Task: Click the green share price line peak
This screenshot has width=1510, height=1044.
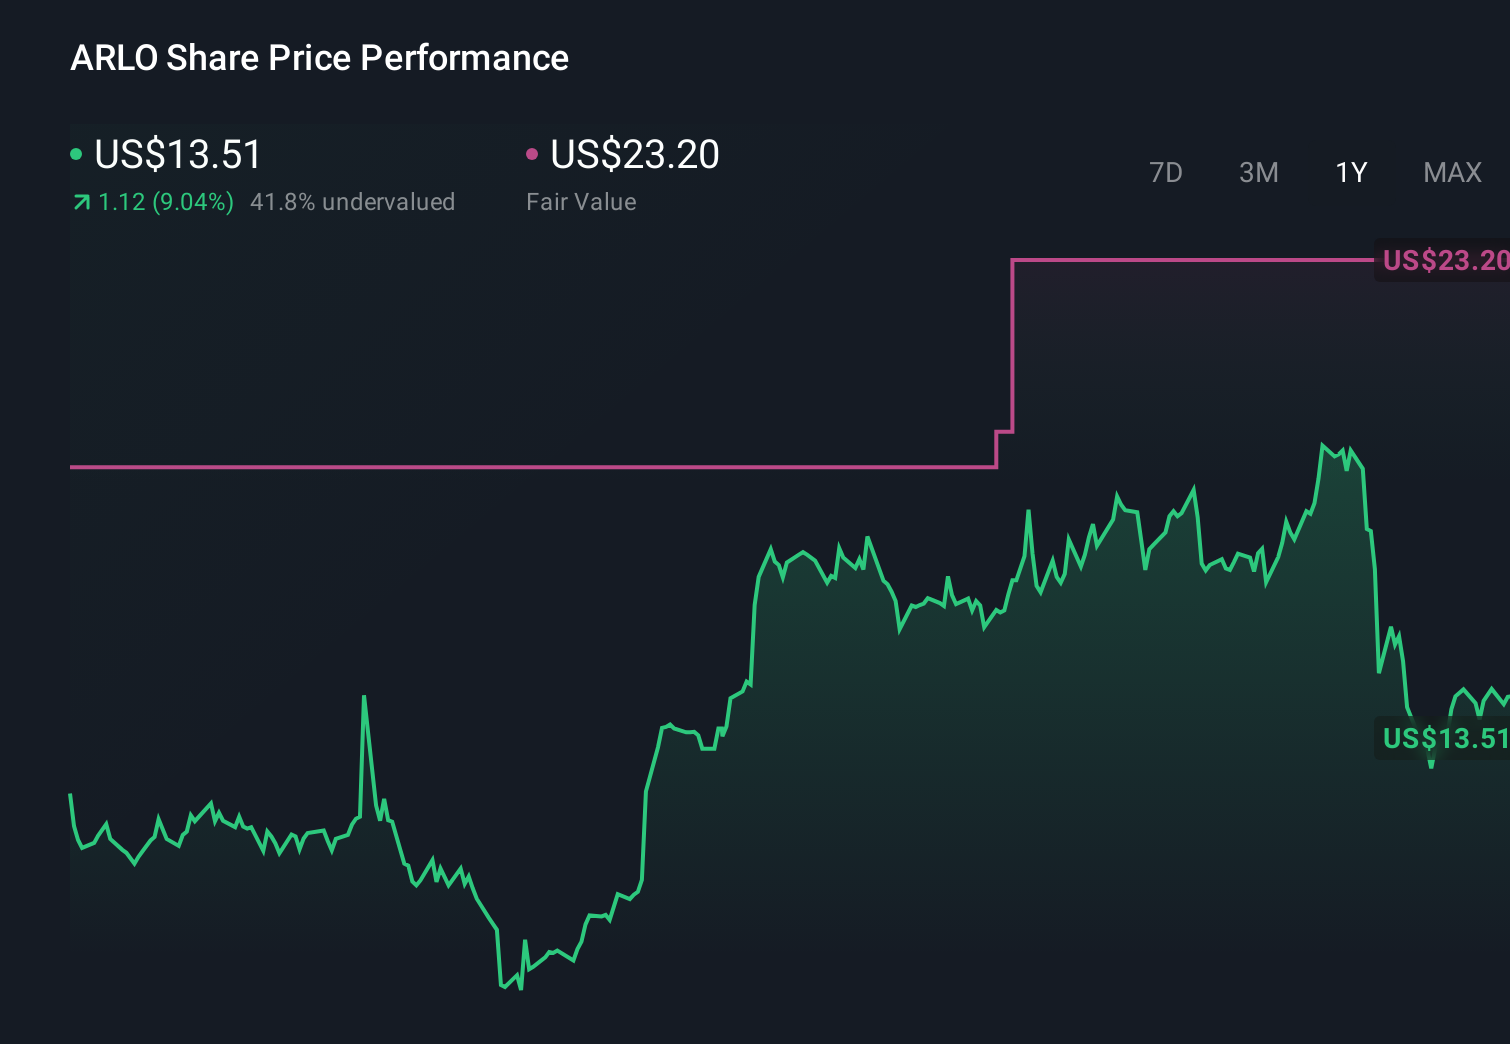Action: coord(1323,440)
